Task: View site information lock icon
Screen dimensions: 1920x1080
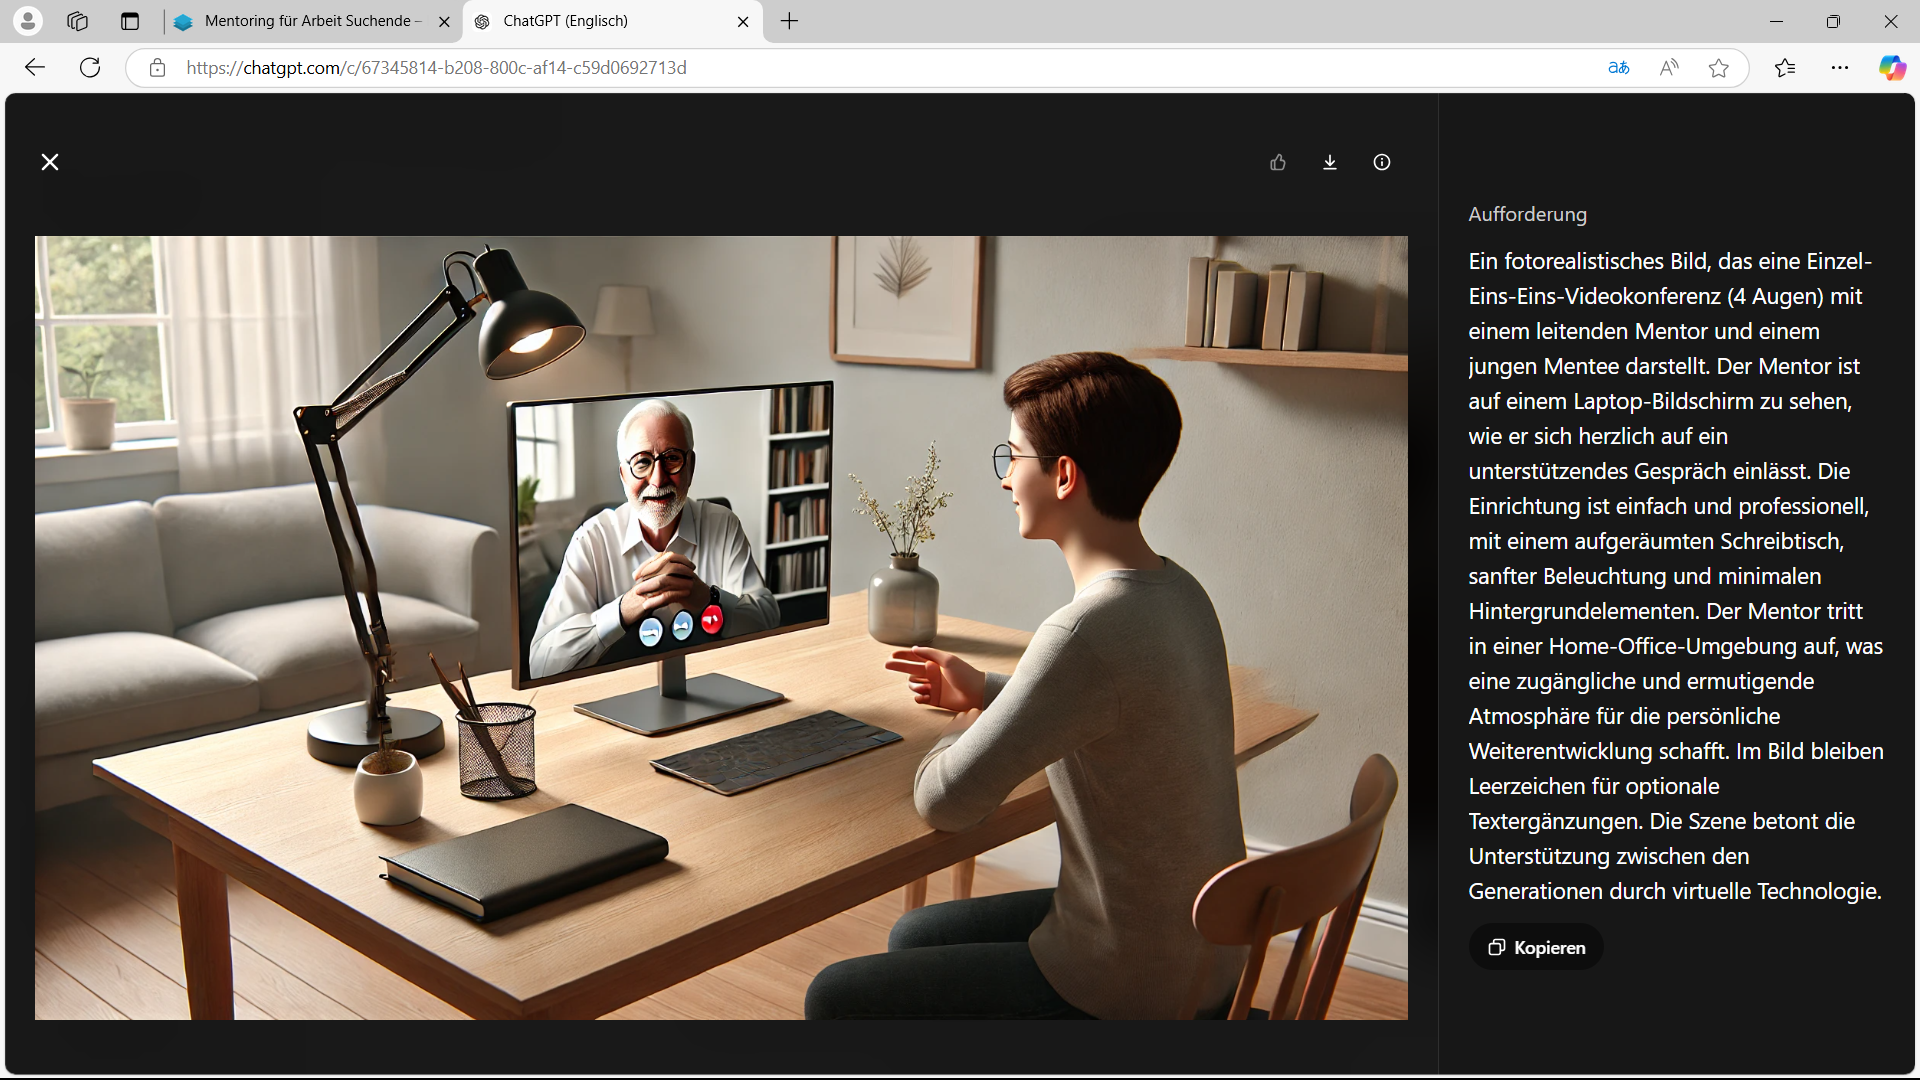Action: pos(157,67)
